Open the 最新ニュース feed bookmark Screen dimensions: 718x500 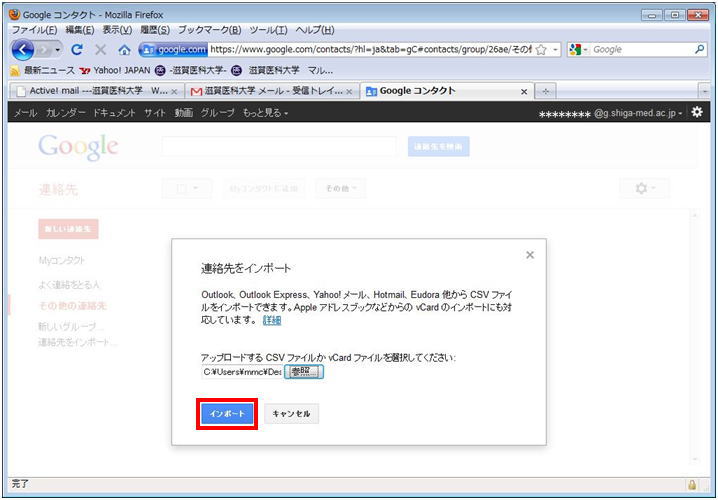[42, 71]
